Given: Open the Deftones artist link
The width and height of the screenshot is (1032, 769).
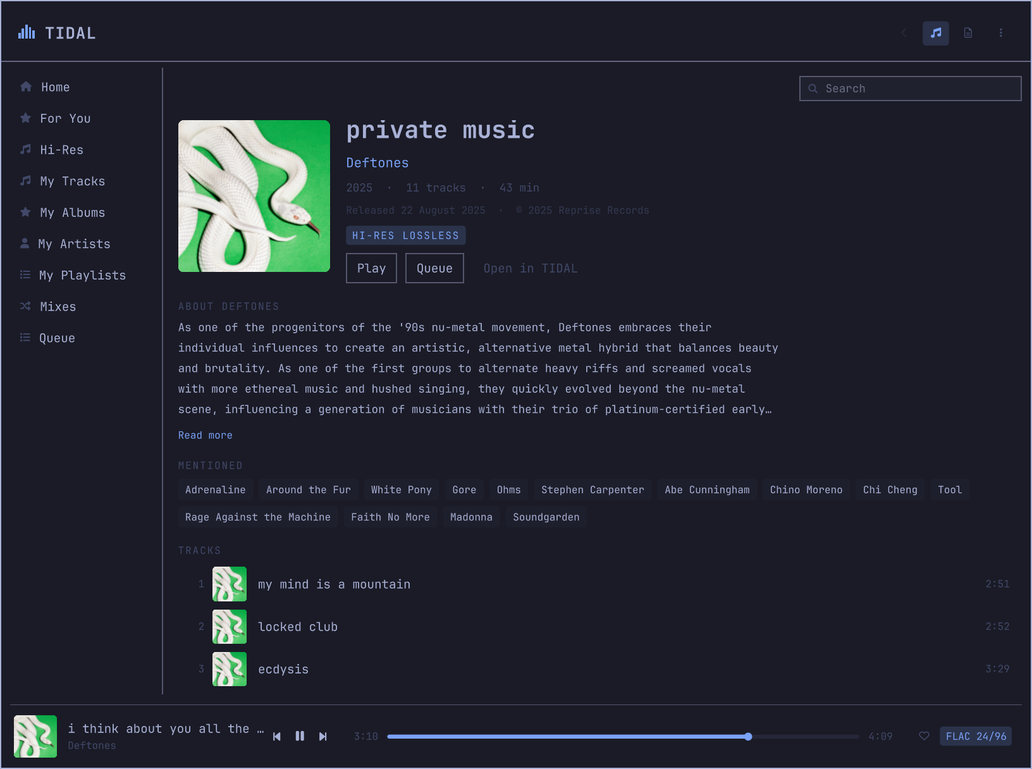Looking at the screenshot, I should click(377, 163).
